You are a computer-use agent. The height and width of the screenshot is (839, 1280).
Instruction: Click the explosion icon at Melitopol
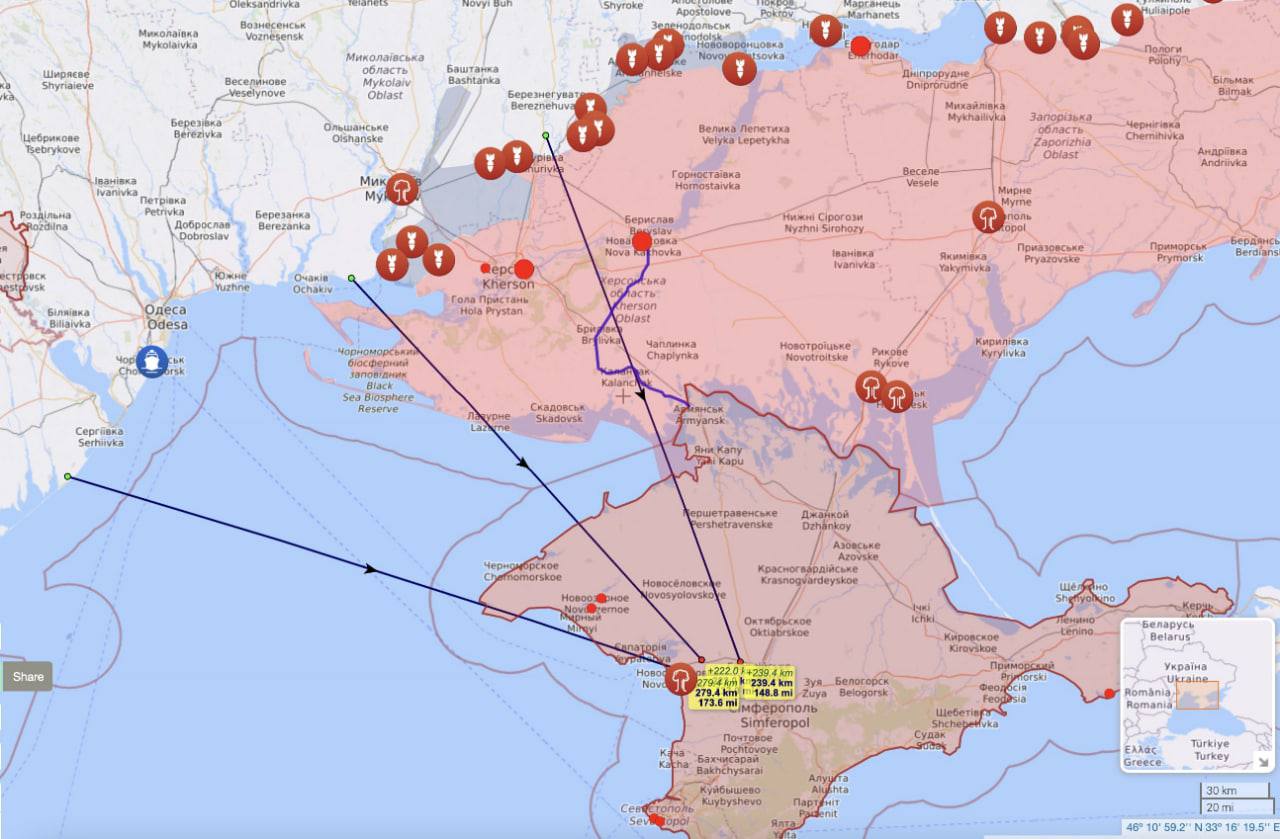point(988,217)
